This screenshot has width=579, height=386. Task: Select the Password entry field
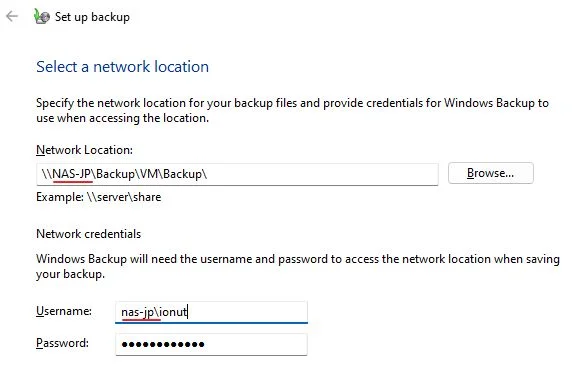pos(211,344)
